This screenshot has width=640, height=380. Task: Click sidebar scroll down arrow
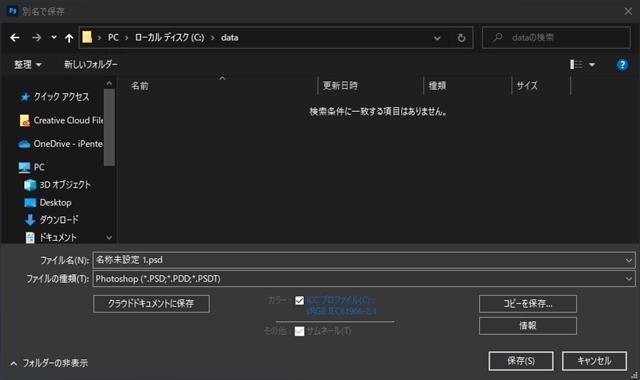tap(109, 238)
